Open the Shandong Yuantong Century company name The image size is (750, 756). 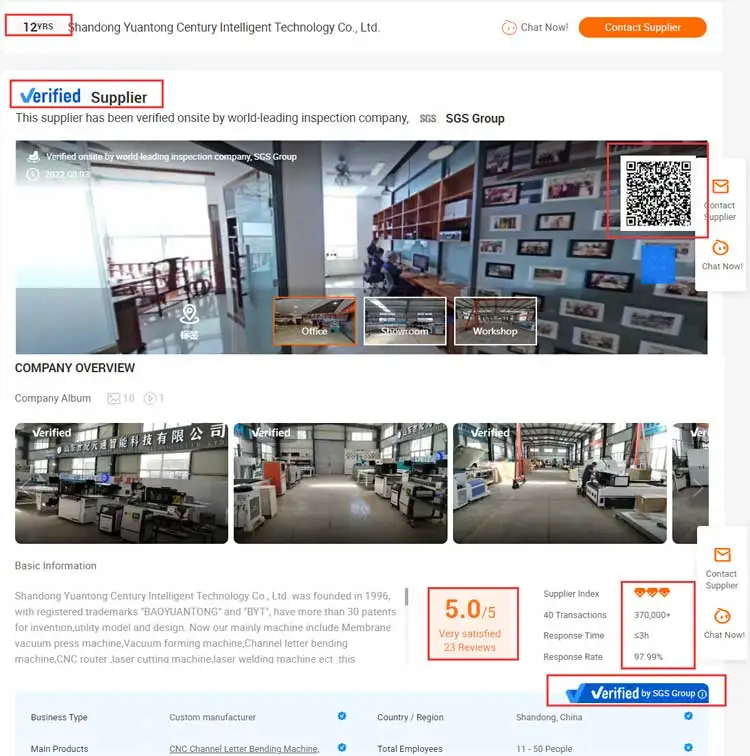point(224,27)
